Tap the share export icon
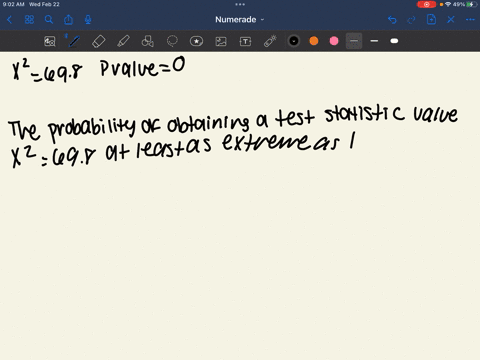This screenshot has width=480, height=360. tap(68, 20)
